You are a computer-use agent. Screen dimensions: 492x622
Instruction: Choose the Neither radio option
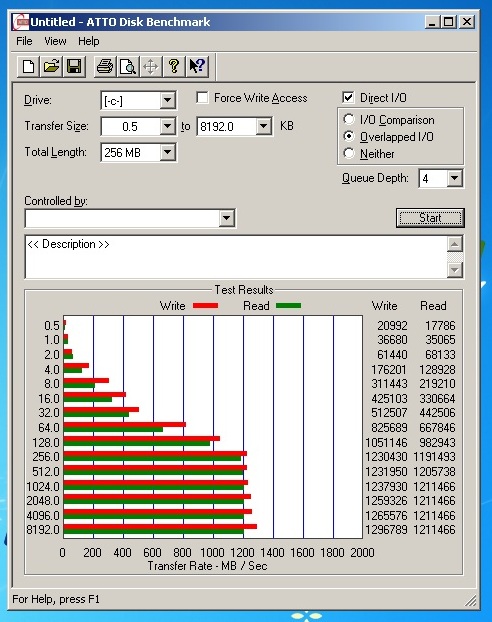pos(349,153)
